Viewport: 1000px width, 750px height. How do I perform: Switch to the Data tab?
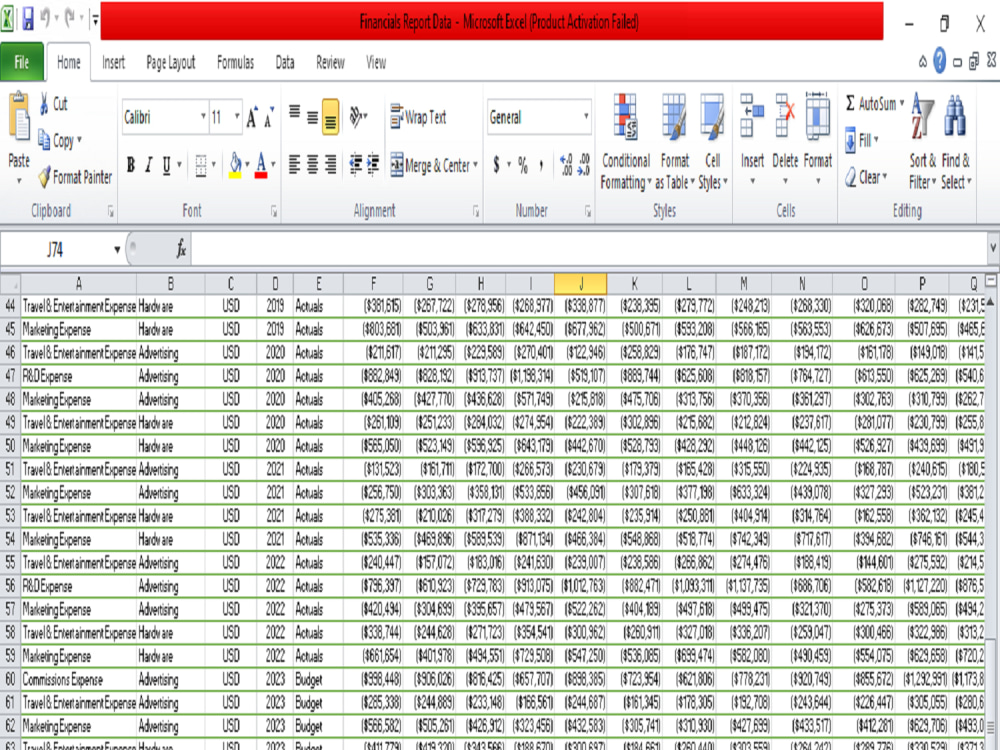[x=285, y=62]
